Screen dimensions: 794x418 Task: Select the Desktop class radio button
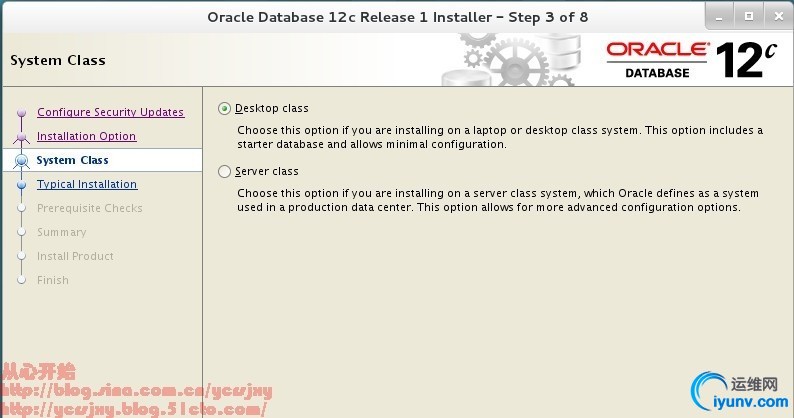pyautogui.click(x=224, y=108)
